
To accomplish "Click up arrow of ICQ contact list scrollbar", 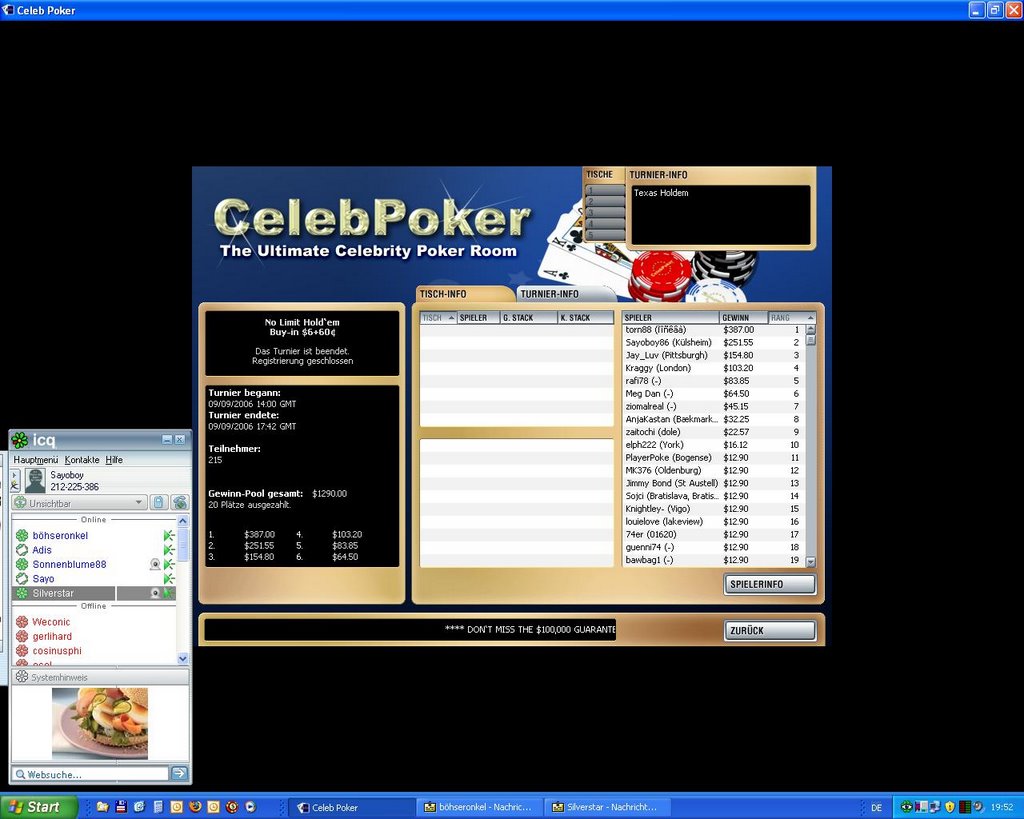I will [x=183, y=521].
